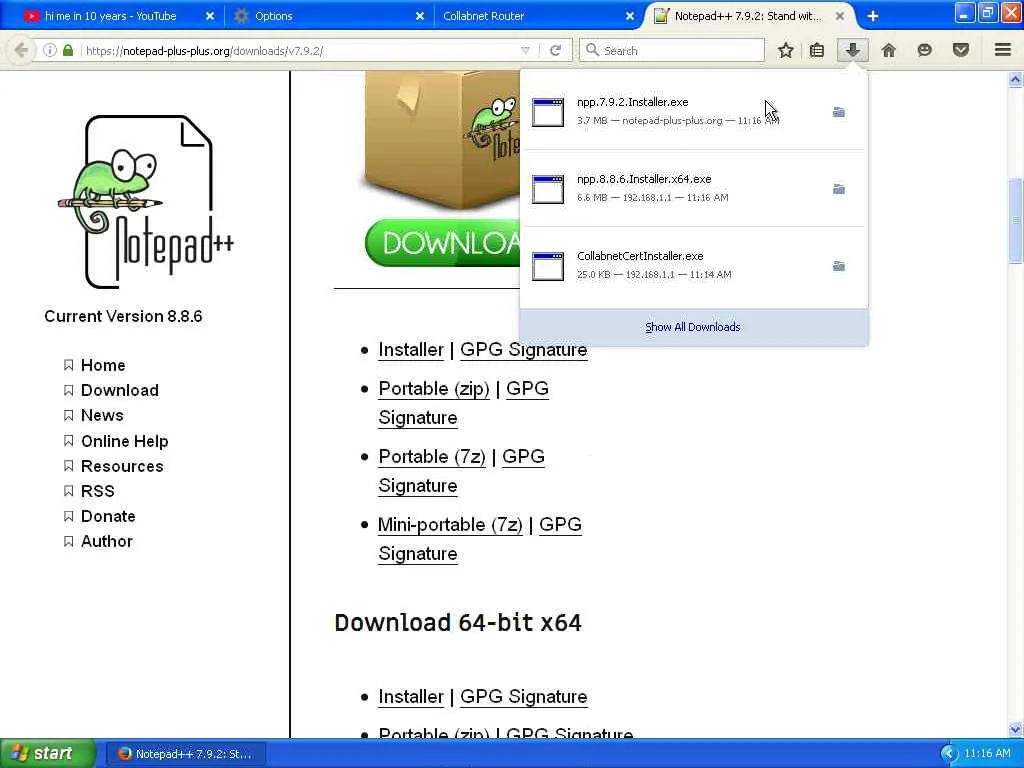
Task: Open the RSS sidebar link
Action: click(x=97, y=491)
